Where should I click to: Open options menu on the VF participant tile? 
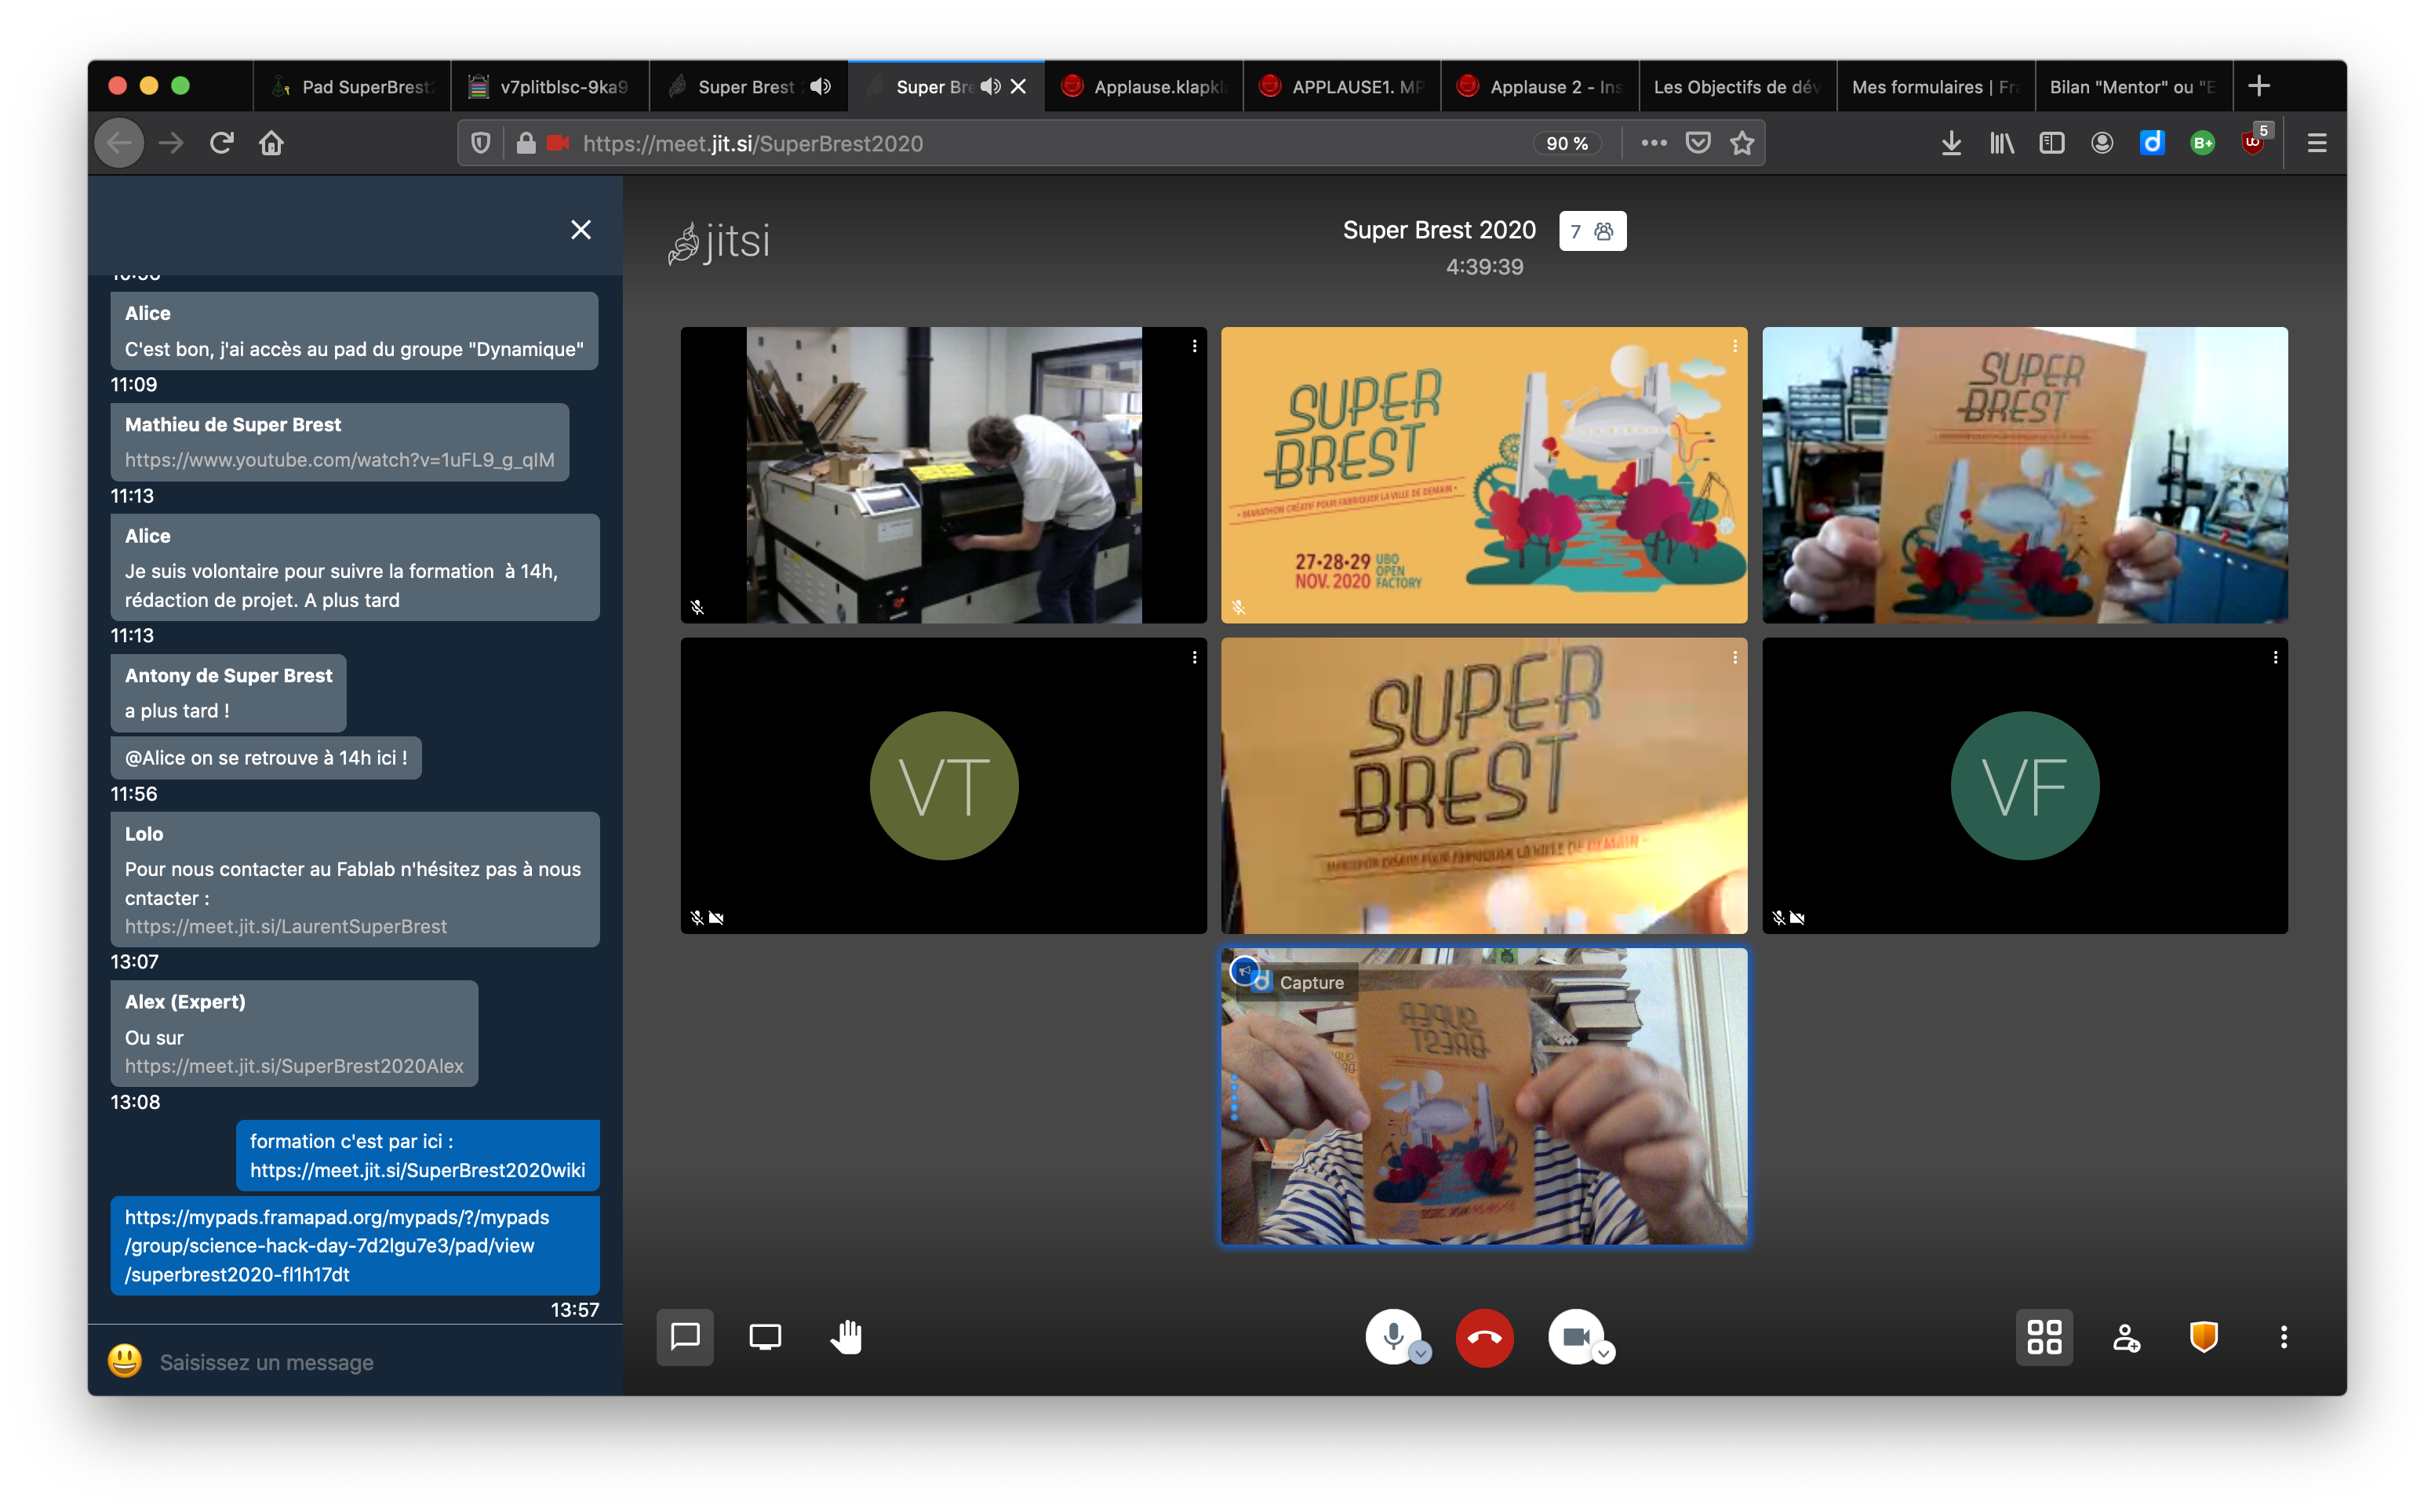[2275, 657]
